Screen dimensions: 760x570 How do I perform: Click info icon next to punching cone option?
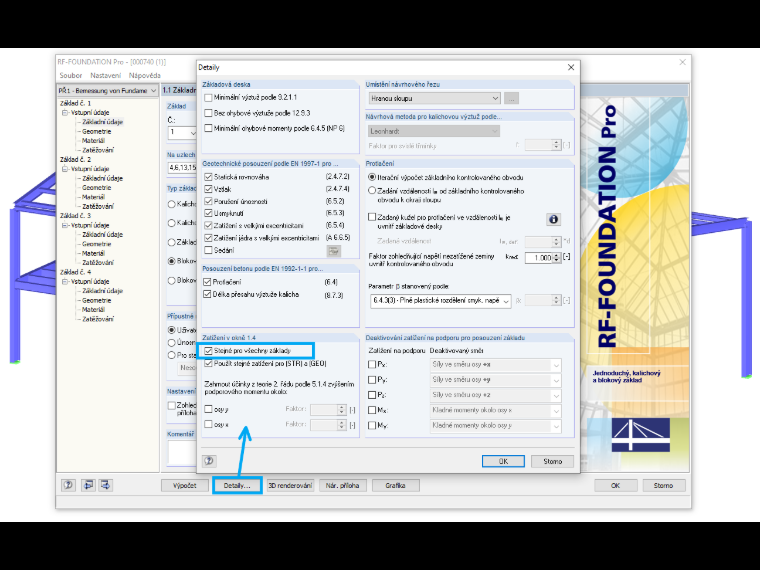click(x=553, y=219)
